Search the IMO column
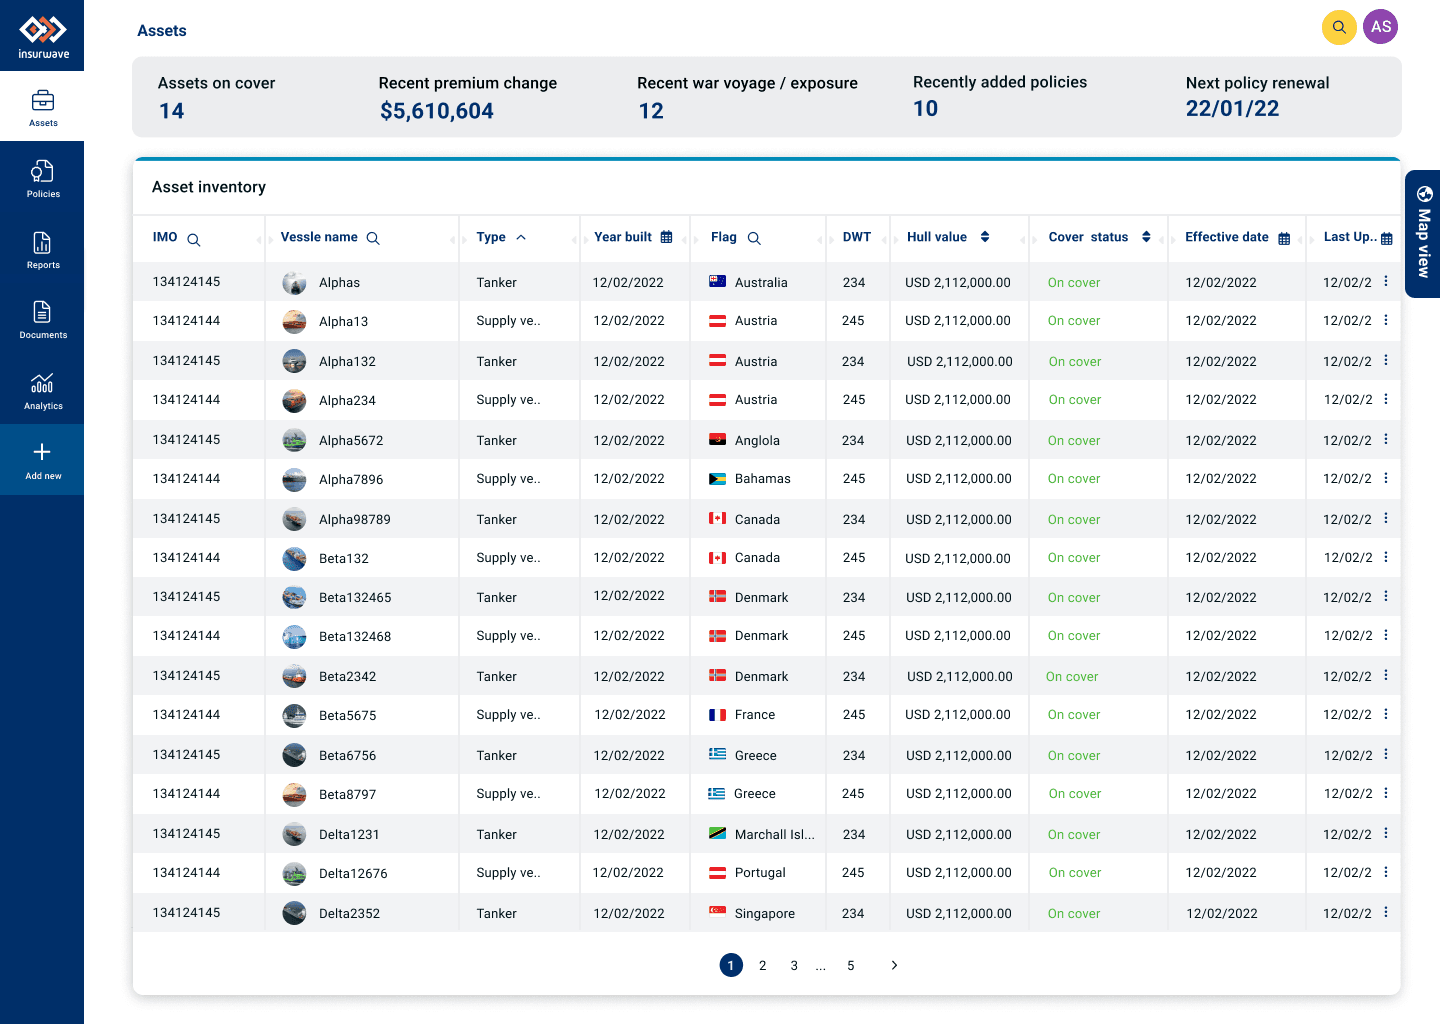This screenshot has width=1440, height=1024. point(194,239)
